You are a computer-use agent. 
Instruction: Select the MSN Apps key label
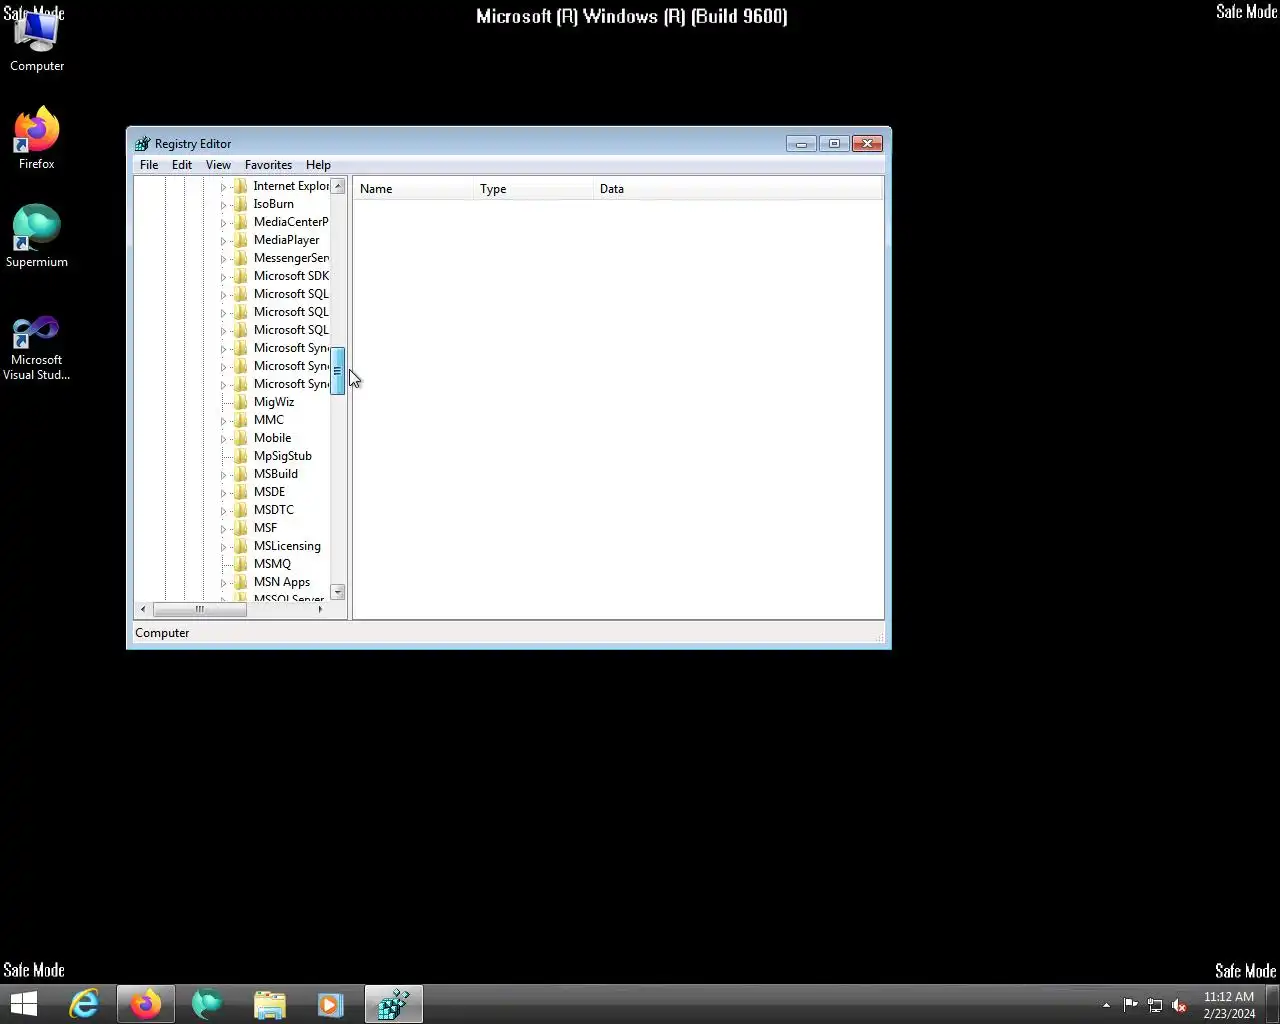(x=282, y=582)
